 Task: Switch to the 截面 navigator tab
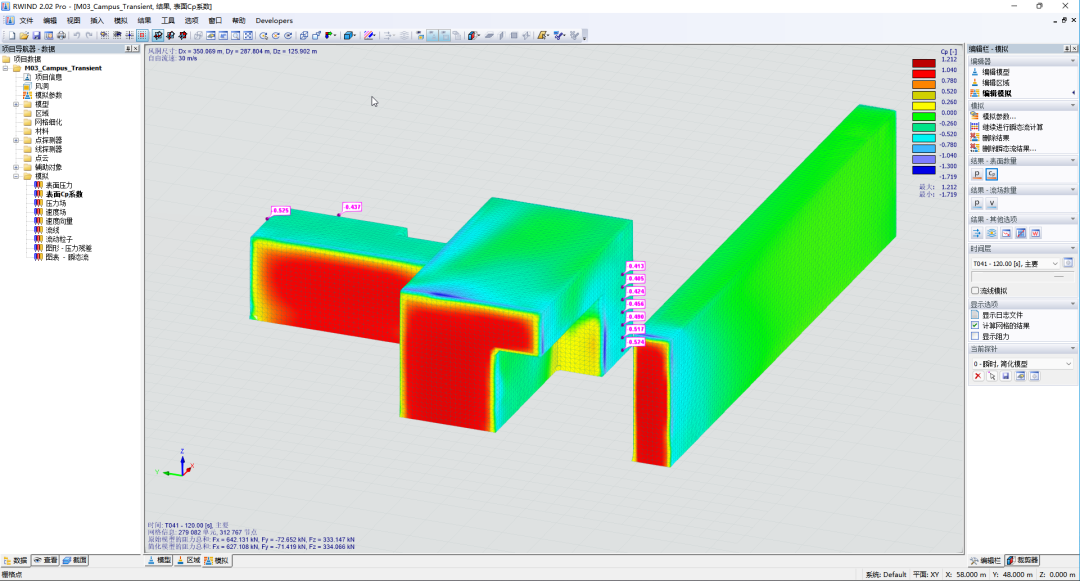[75, 560]
